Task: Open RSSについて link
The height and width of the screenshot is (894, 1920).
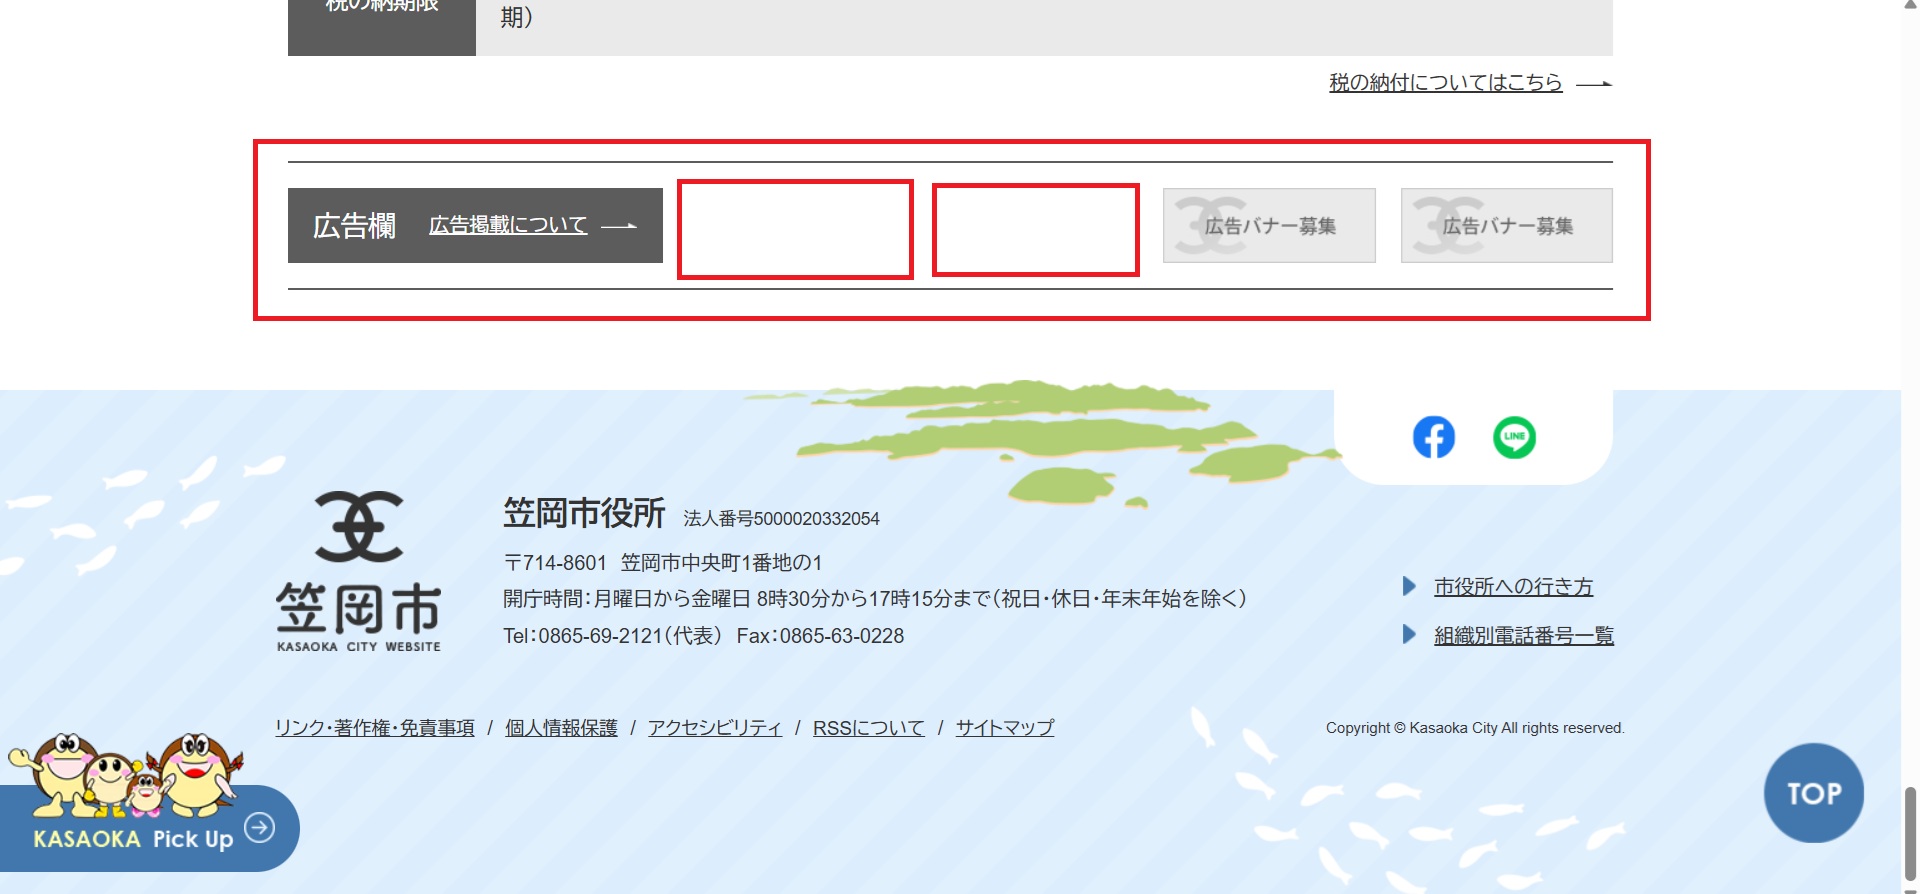Action: point(869,728)
